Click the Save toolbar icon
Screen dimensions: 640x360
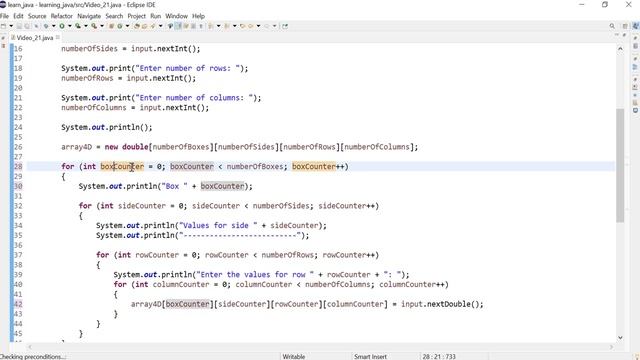(19, 26)
